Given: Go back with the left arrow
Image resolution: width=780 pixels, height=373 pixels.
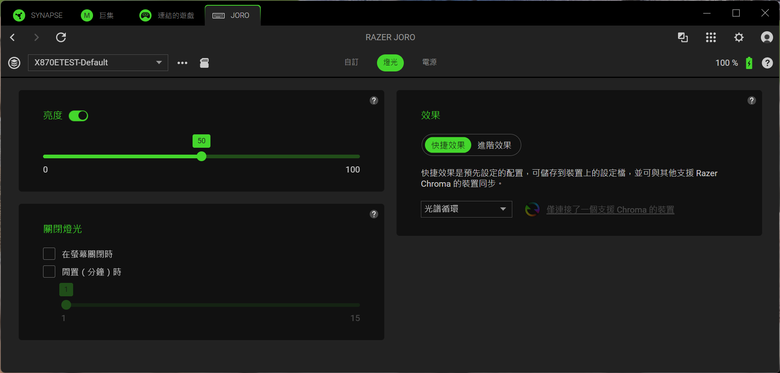Looking at the screenshot, I should click(12, 37).
